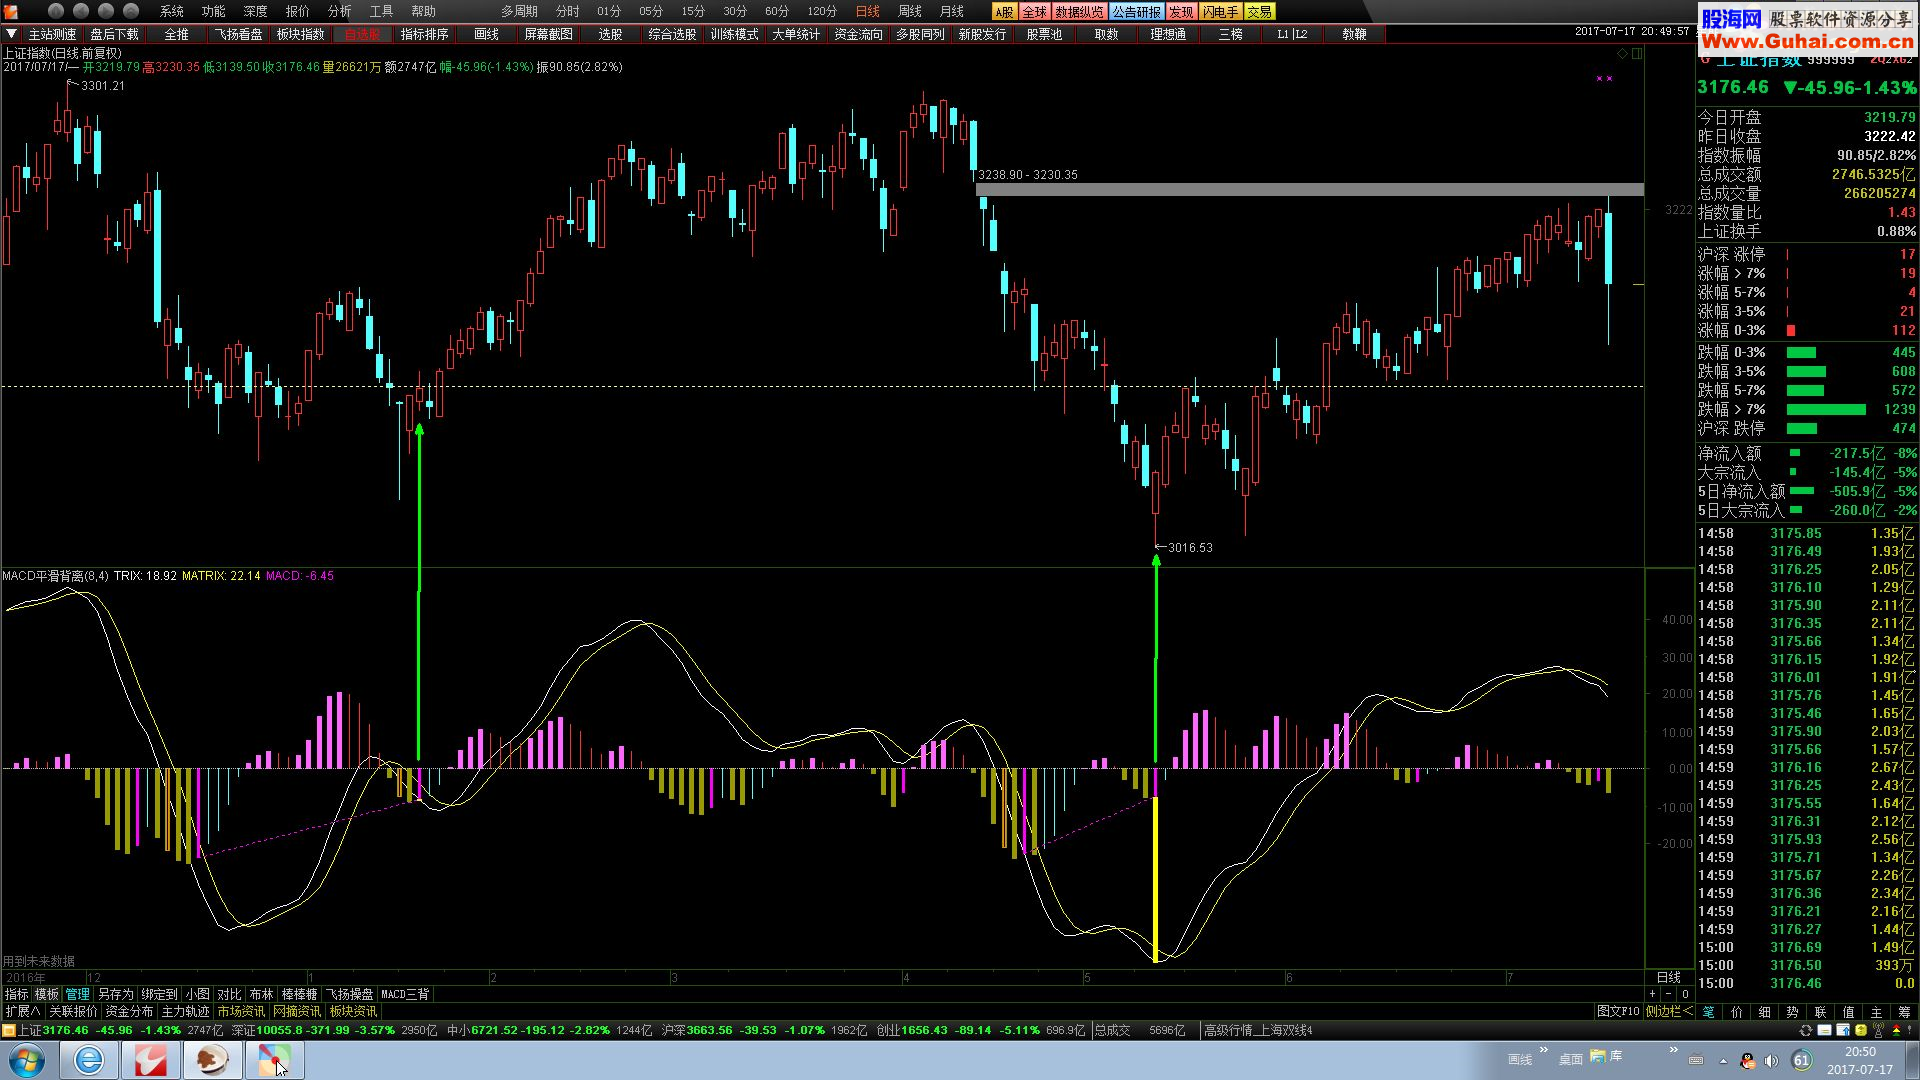Expand the 扩展∧ panel

23,1011
